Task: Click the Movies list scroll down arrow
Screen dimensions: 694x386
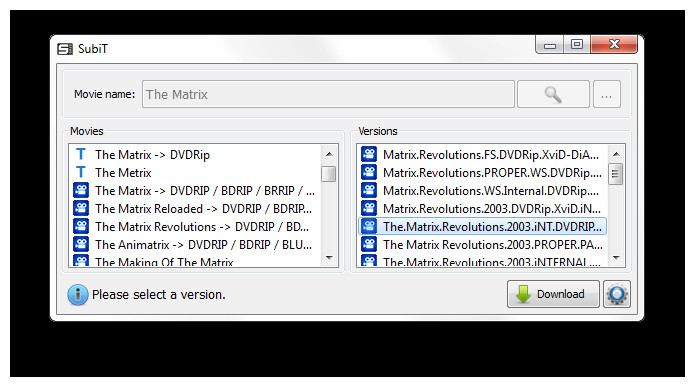Action: 329,258
